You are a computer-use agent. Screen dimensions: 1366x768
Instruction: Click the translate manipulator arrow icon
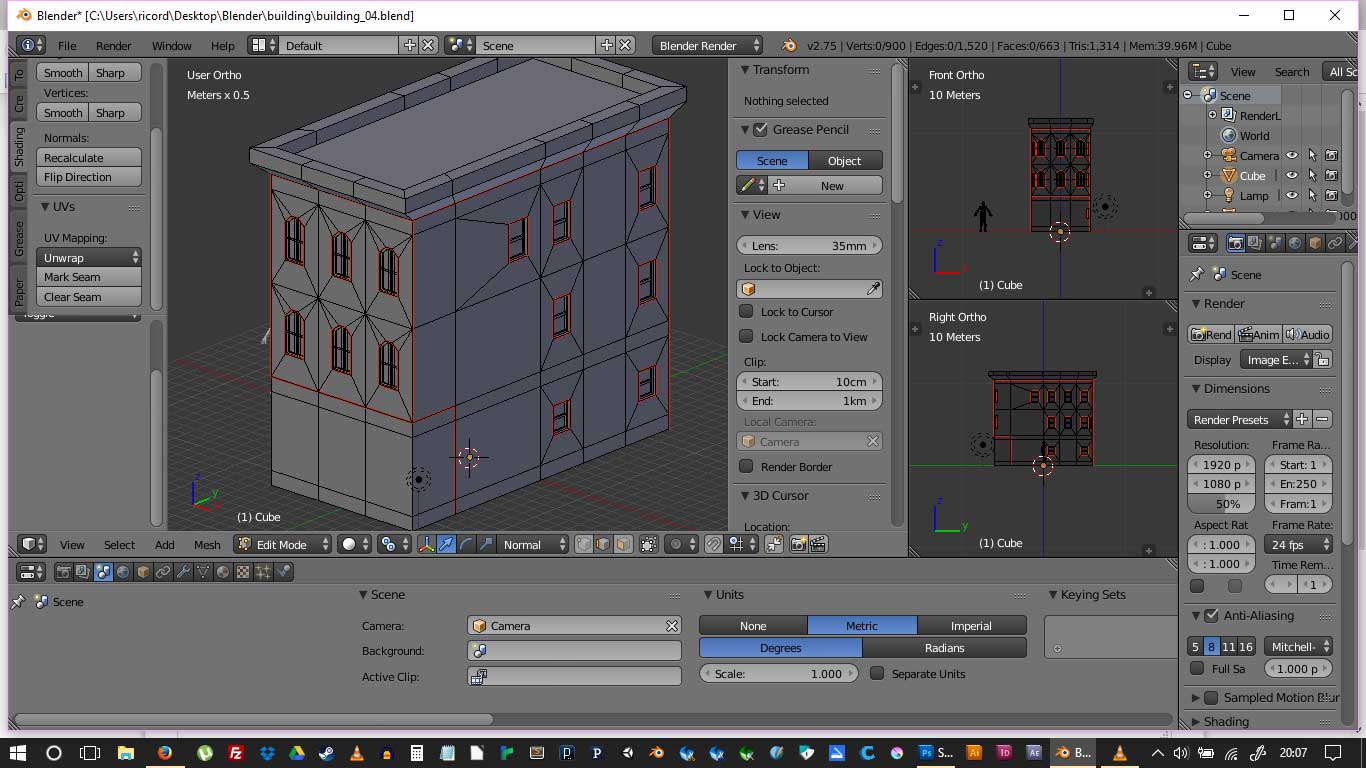(x=446, y=544)
